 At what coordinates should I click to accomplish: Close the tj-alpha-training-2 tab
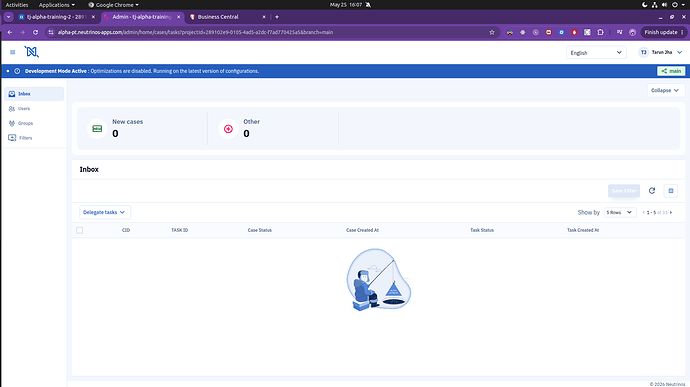click(x=93, y=17)
